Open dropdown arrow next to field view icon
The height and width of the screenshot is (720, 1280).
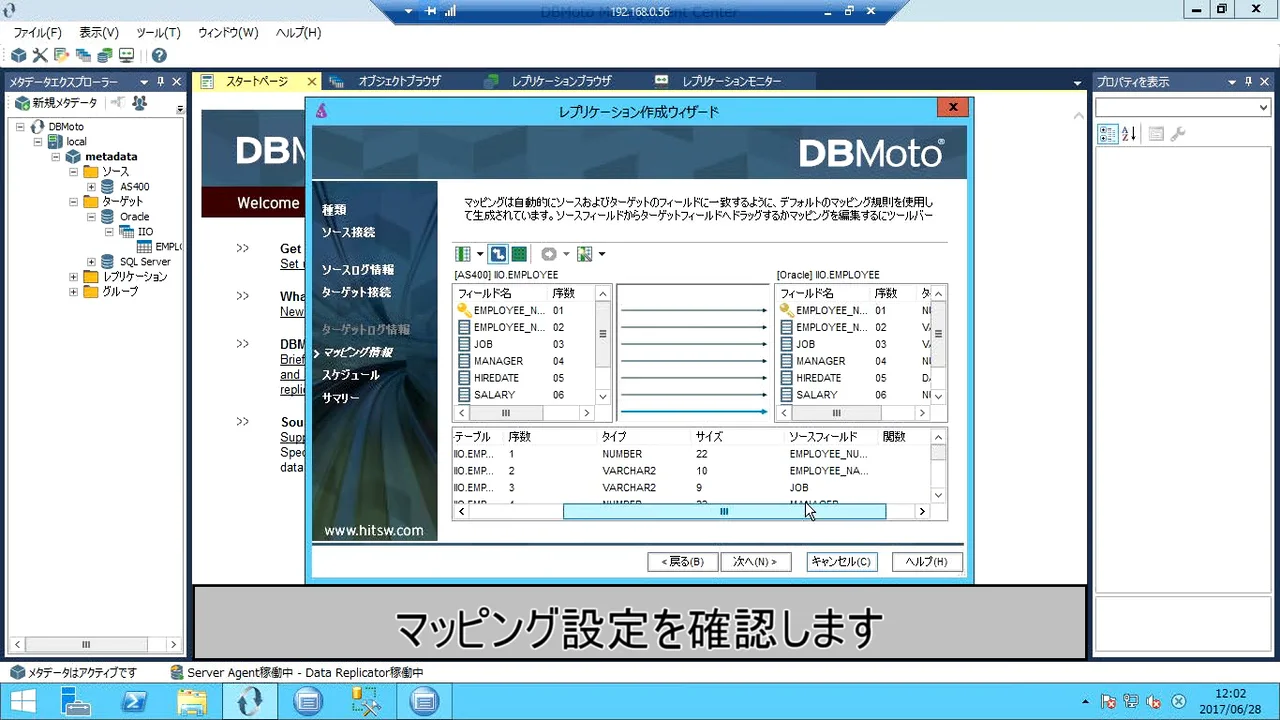point(480,254)
